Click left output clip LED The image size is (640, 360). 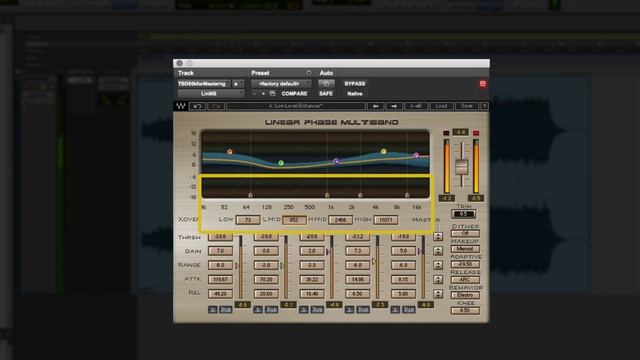coord(446,133)
